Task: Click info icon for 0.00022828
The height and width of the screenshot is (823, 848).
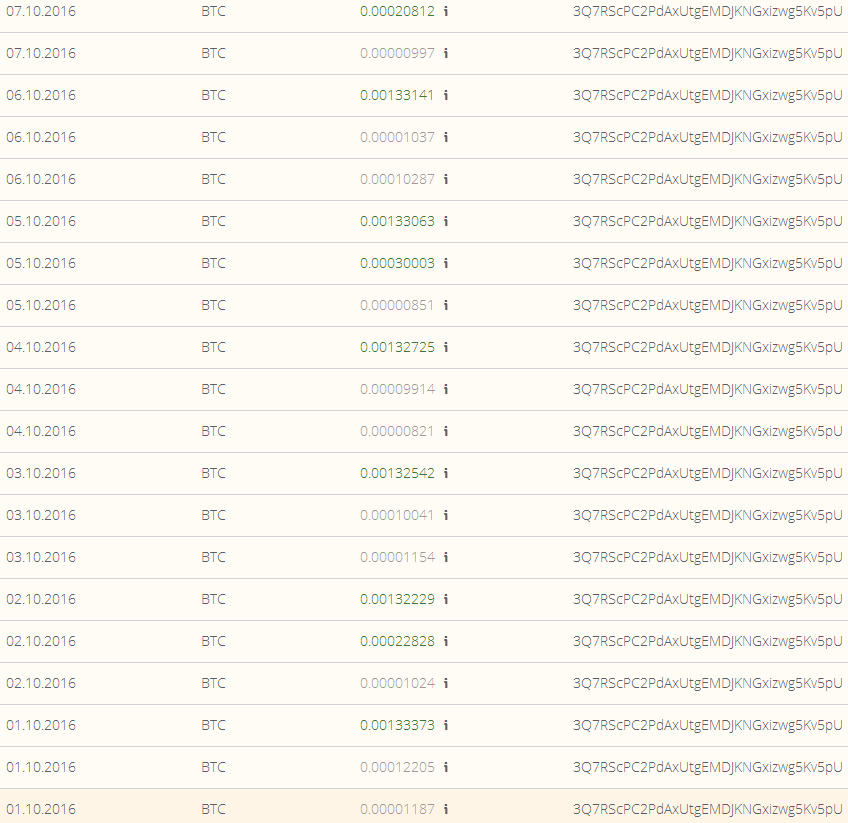Action: [446, 641]
